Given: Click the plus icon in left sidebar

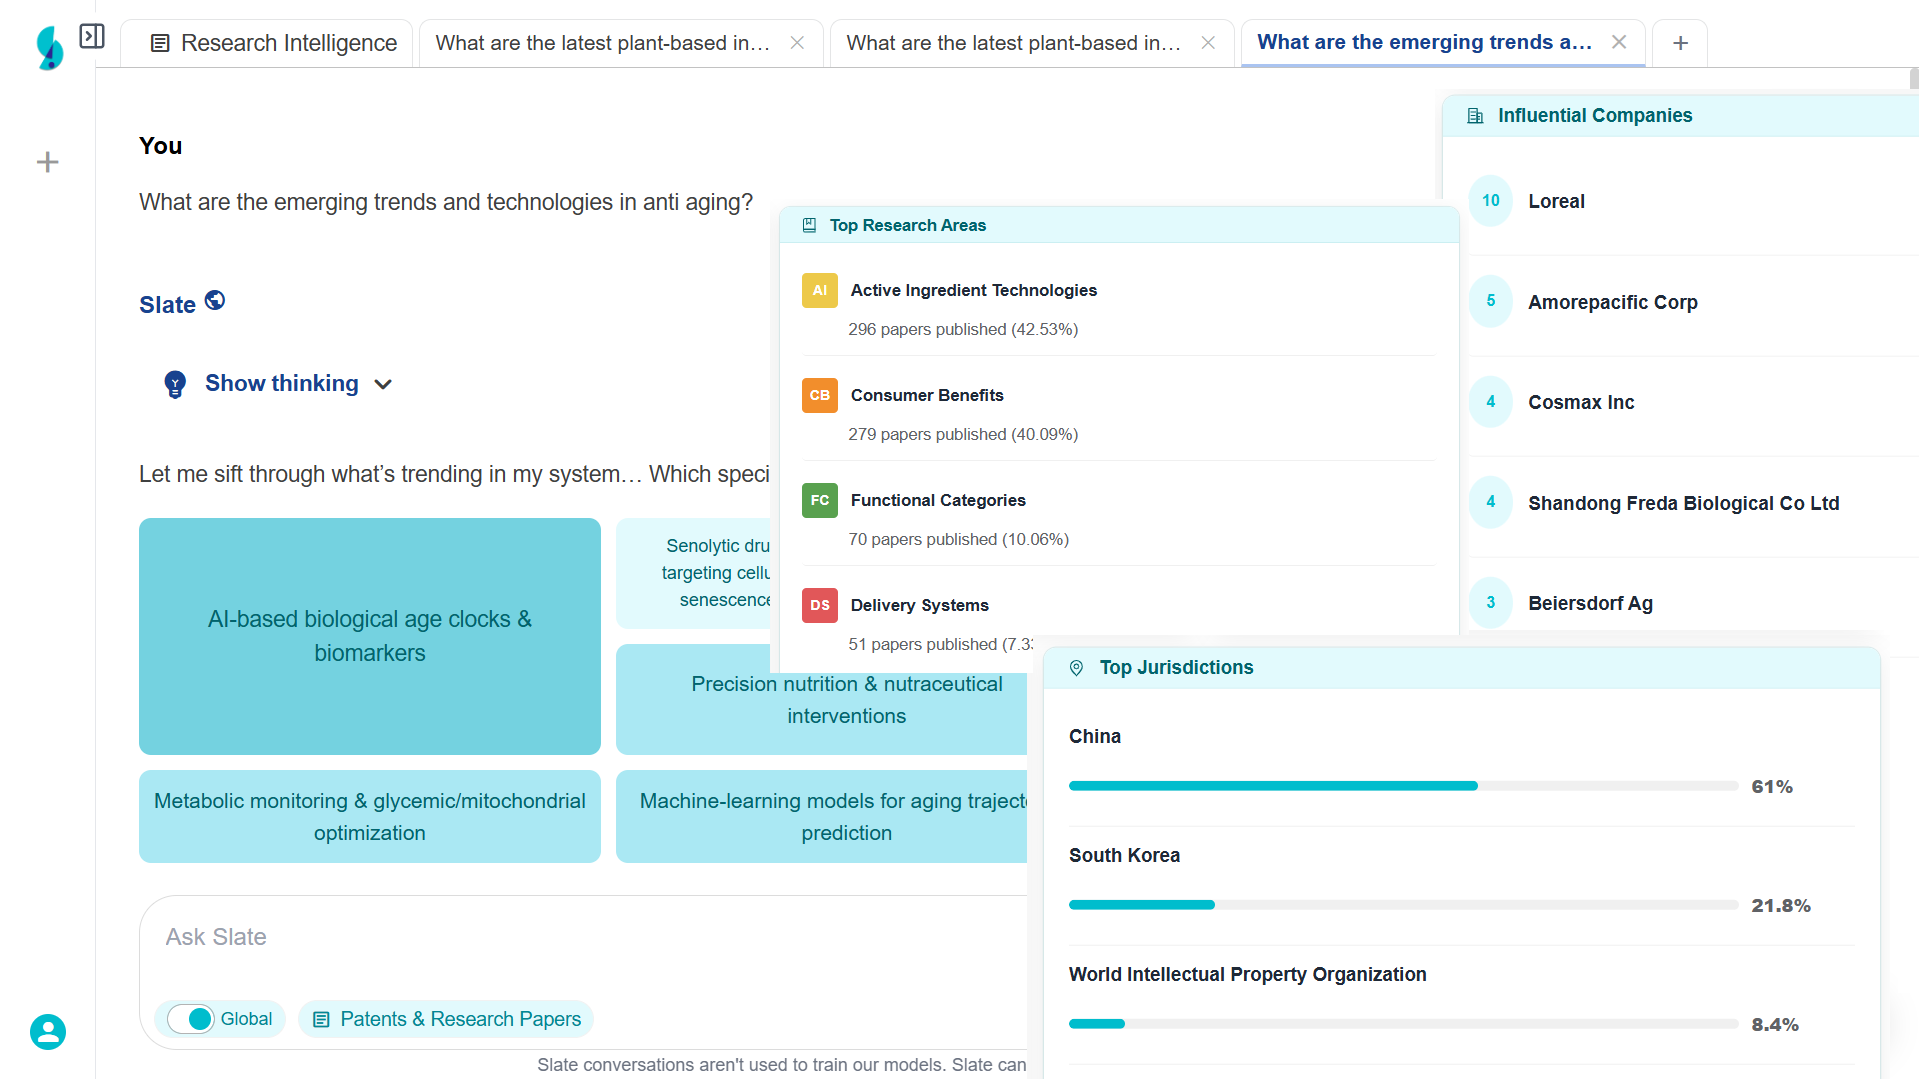Looking at the screenshot, I should 47,162.
